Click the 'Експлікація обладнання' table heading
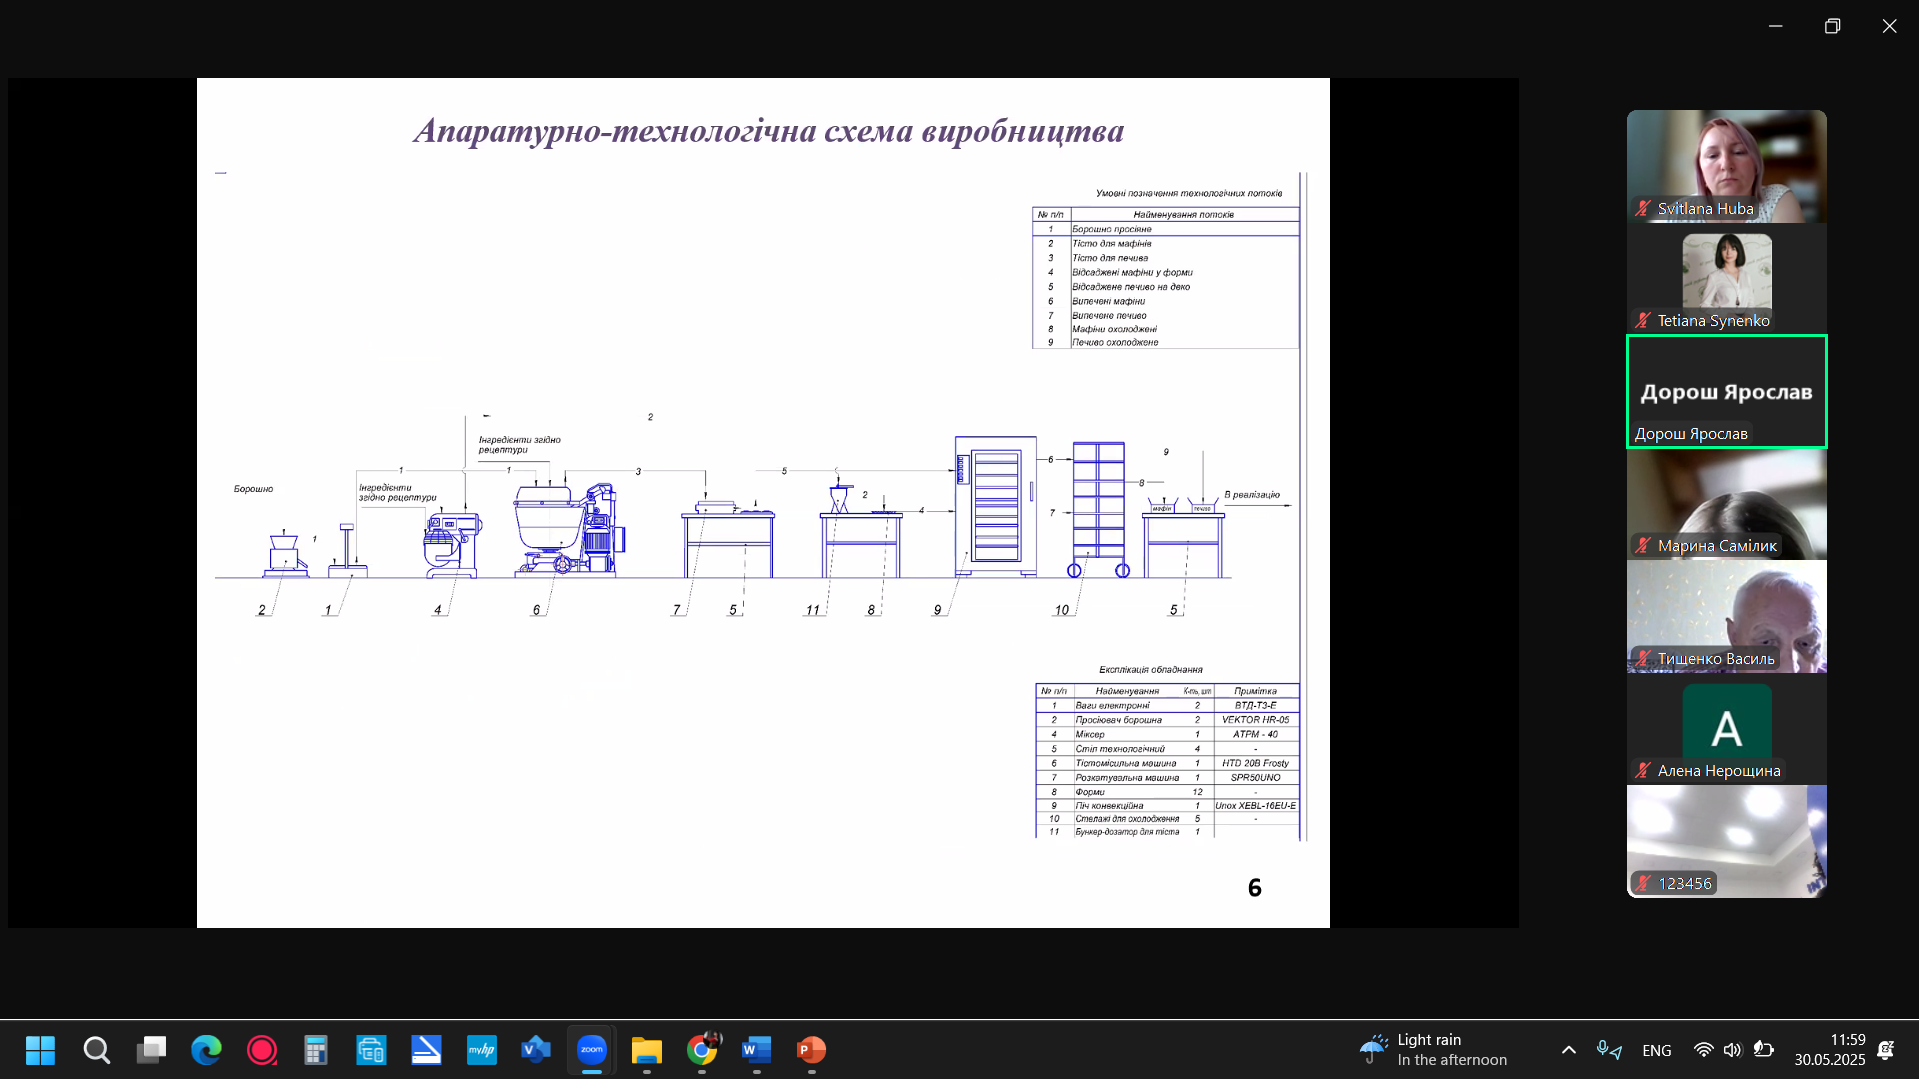Screen dimensions: 1919x1079 point(1151,669)
